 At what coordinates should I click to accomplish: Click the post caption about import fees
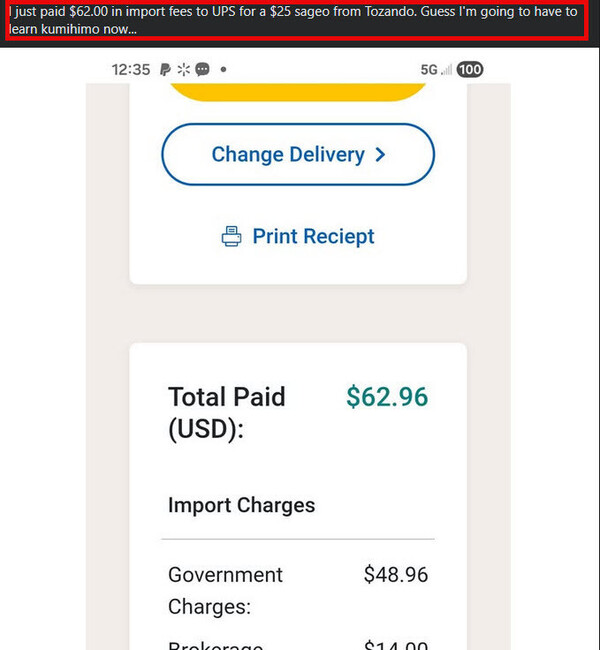click(295, 20)
